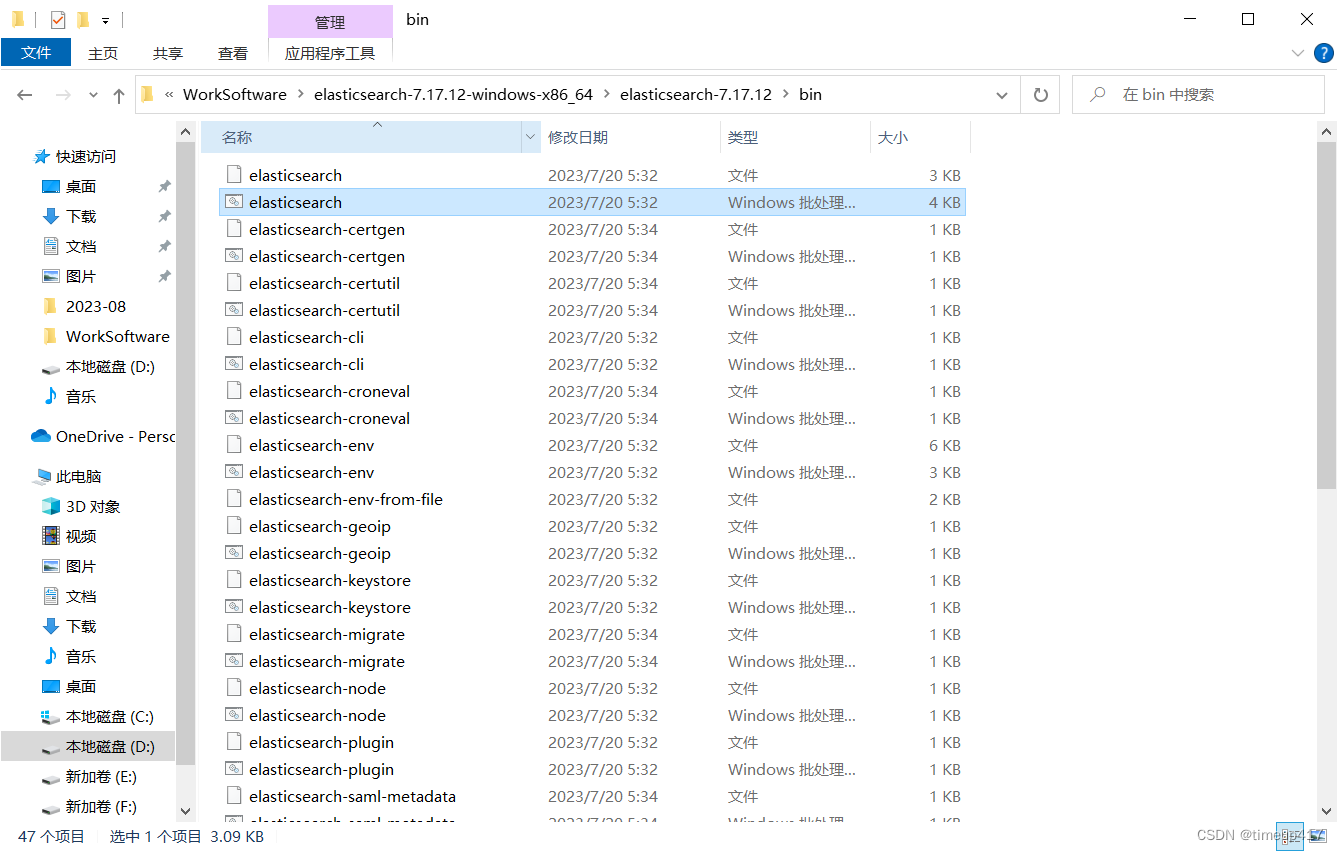
Task: Expand the ribbon chevron near Help
Action: 1298,53
